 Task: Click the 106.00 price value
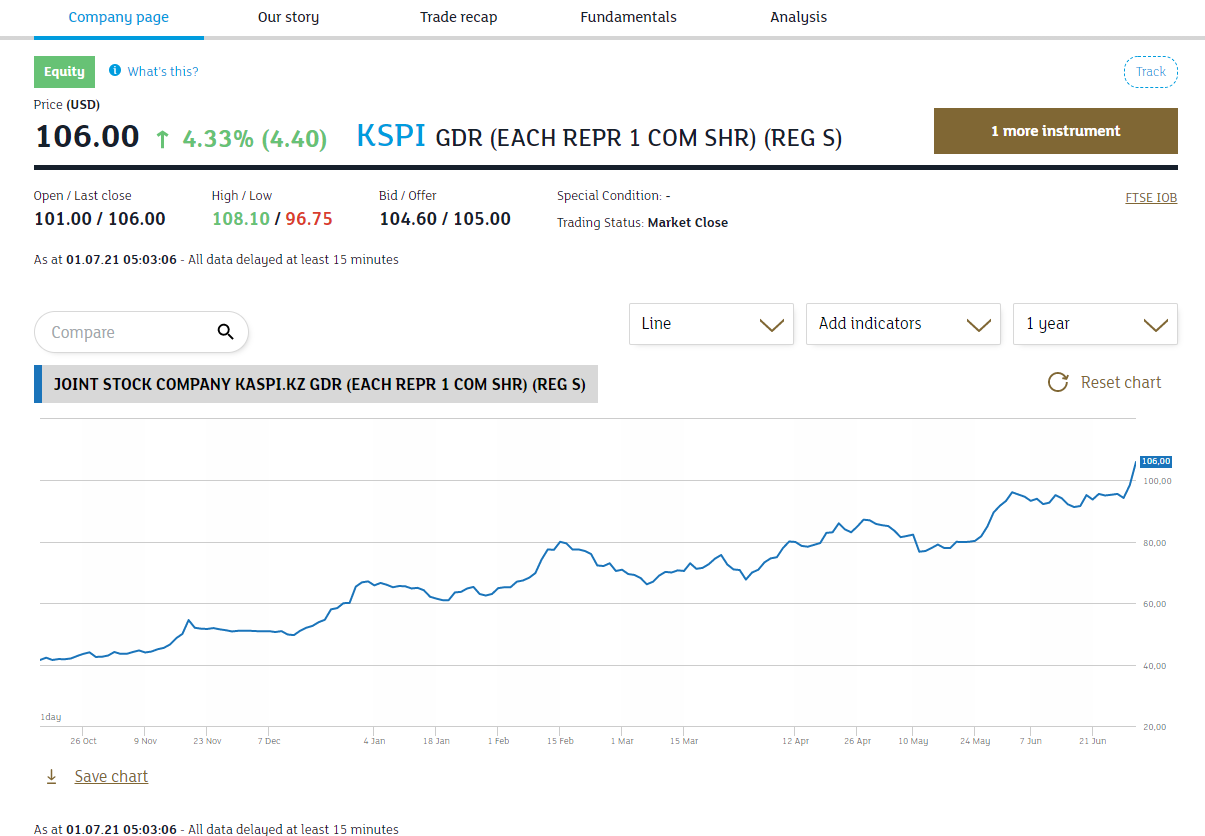(87, 136)
